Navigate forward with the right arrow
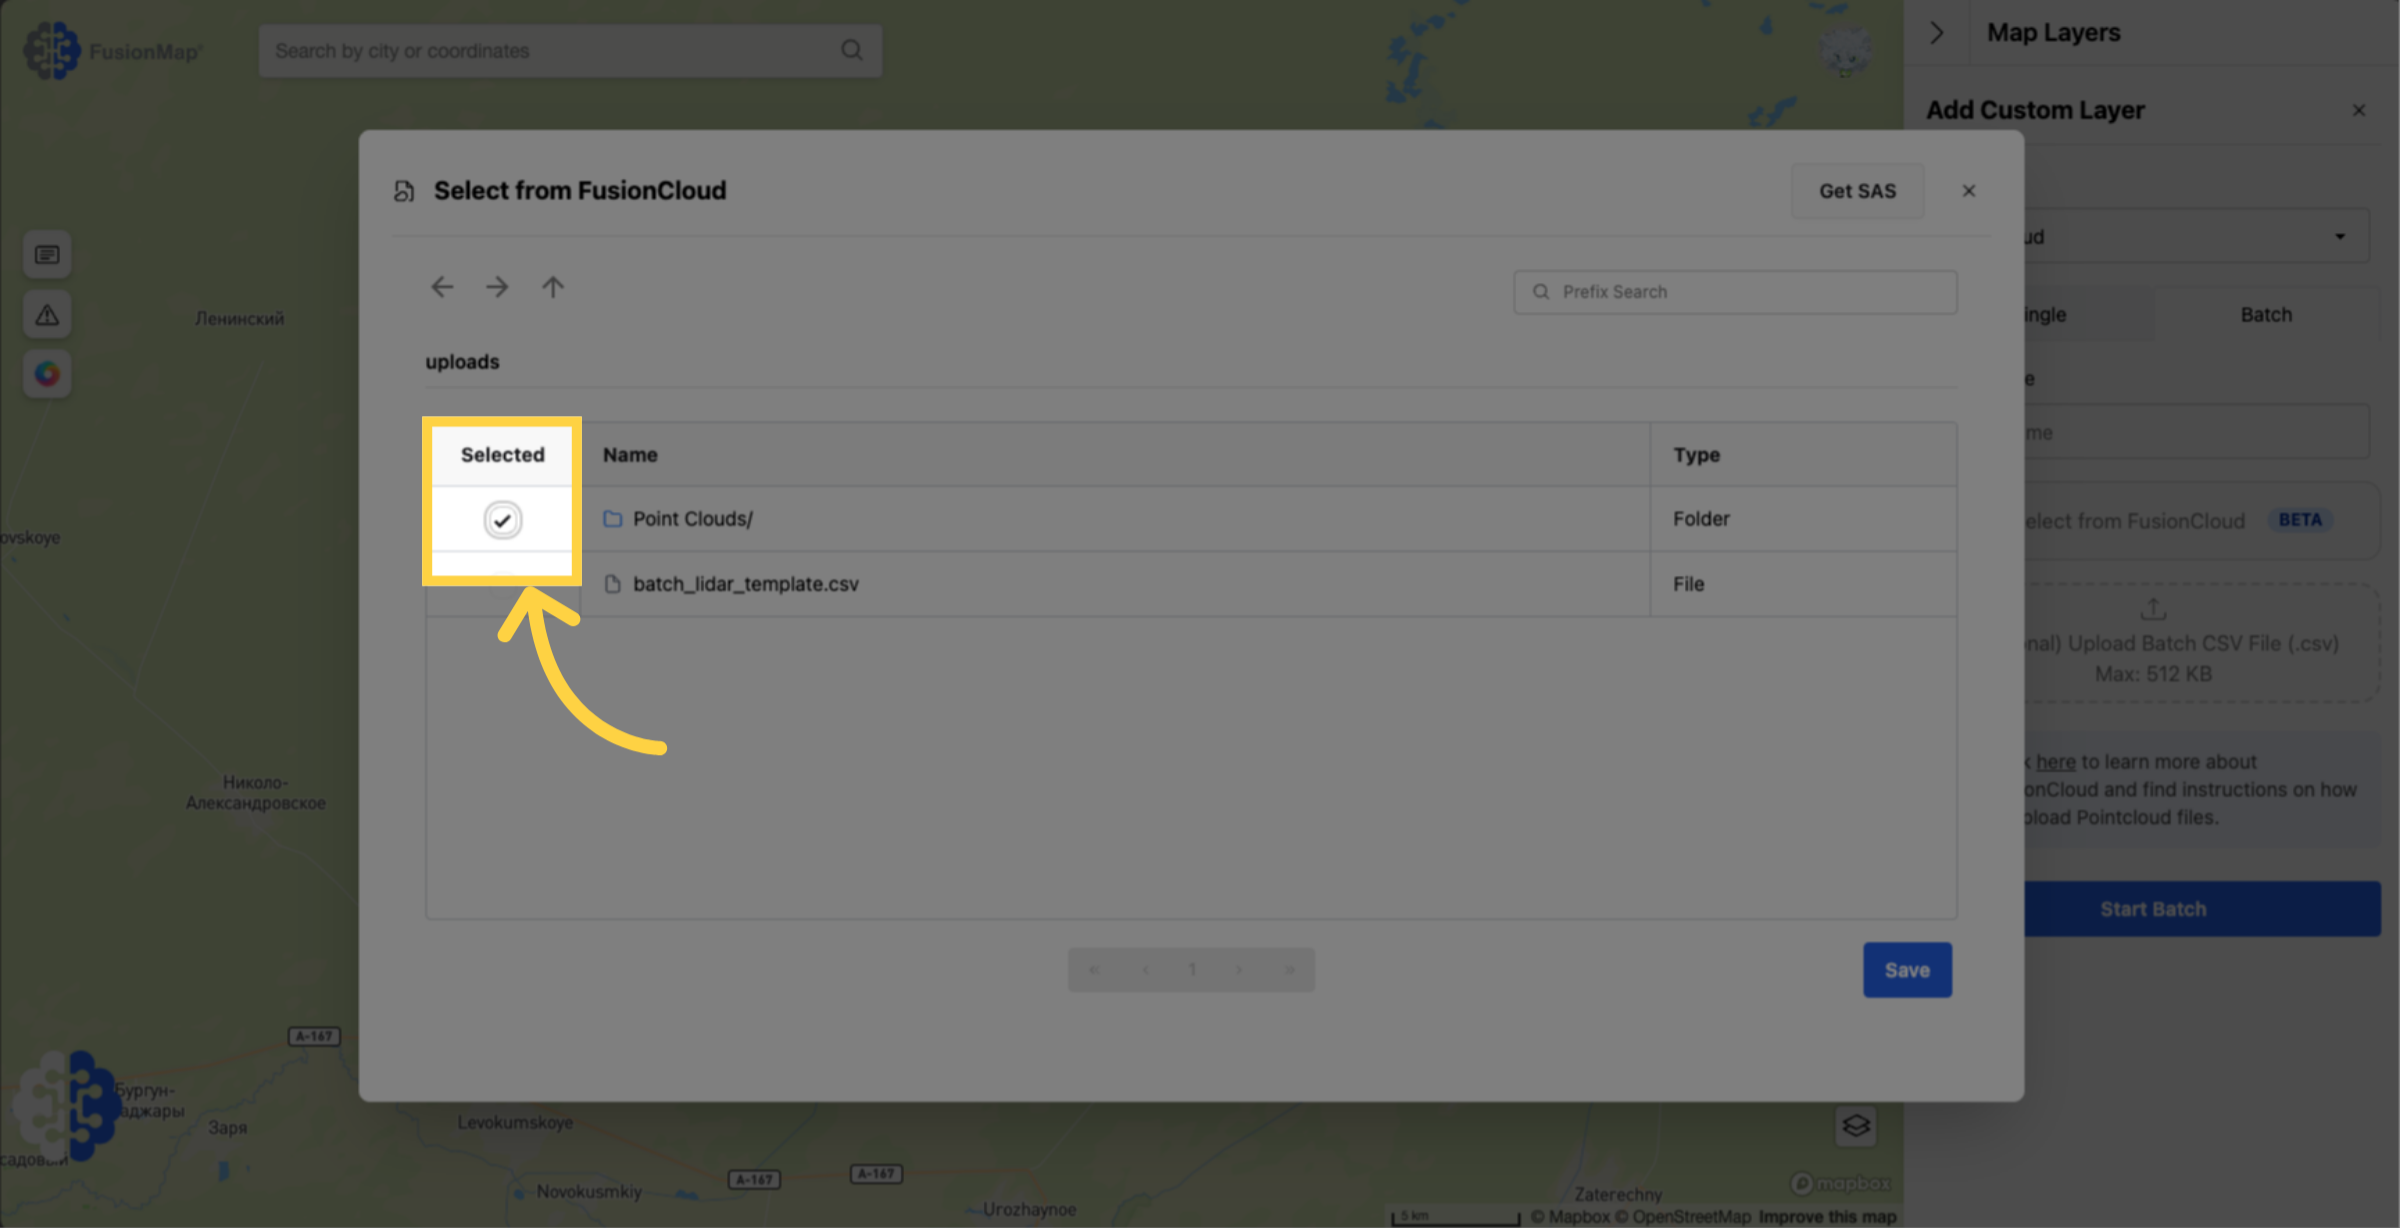 point(497,288)
